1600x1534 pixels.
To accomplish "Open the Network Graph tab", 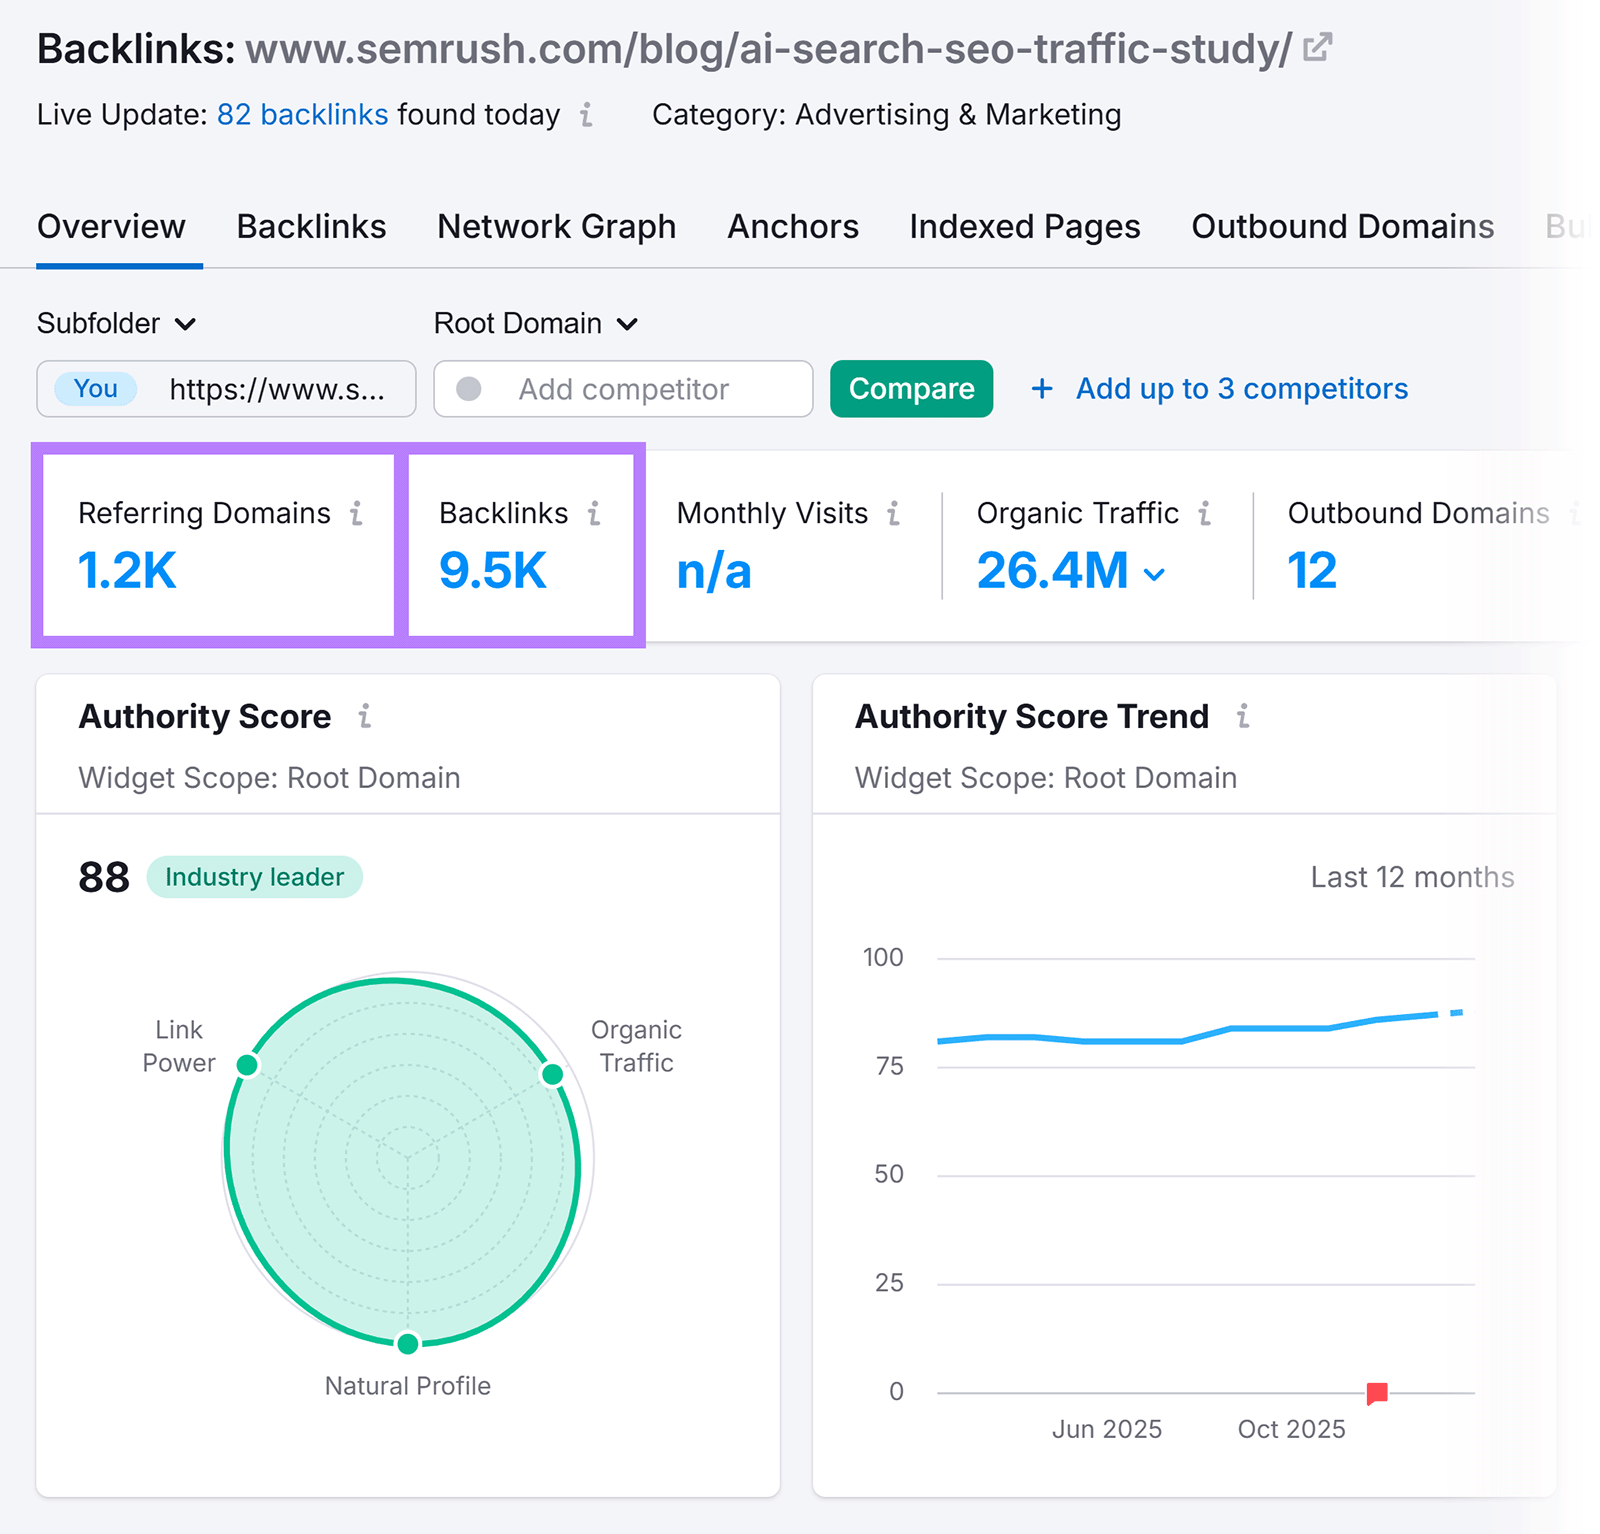I will [556, 227].
